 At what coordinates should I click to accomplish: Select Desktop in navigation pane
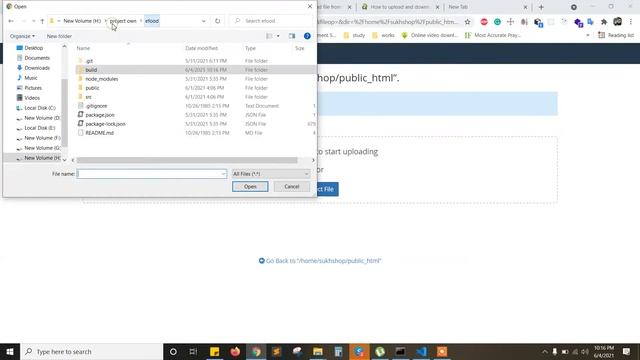33,48
